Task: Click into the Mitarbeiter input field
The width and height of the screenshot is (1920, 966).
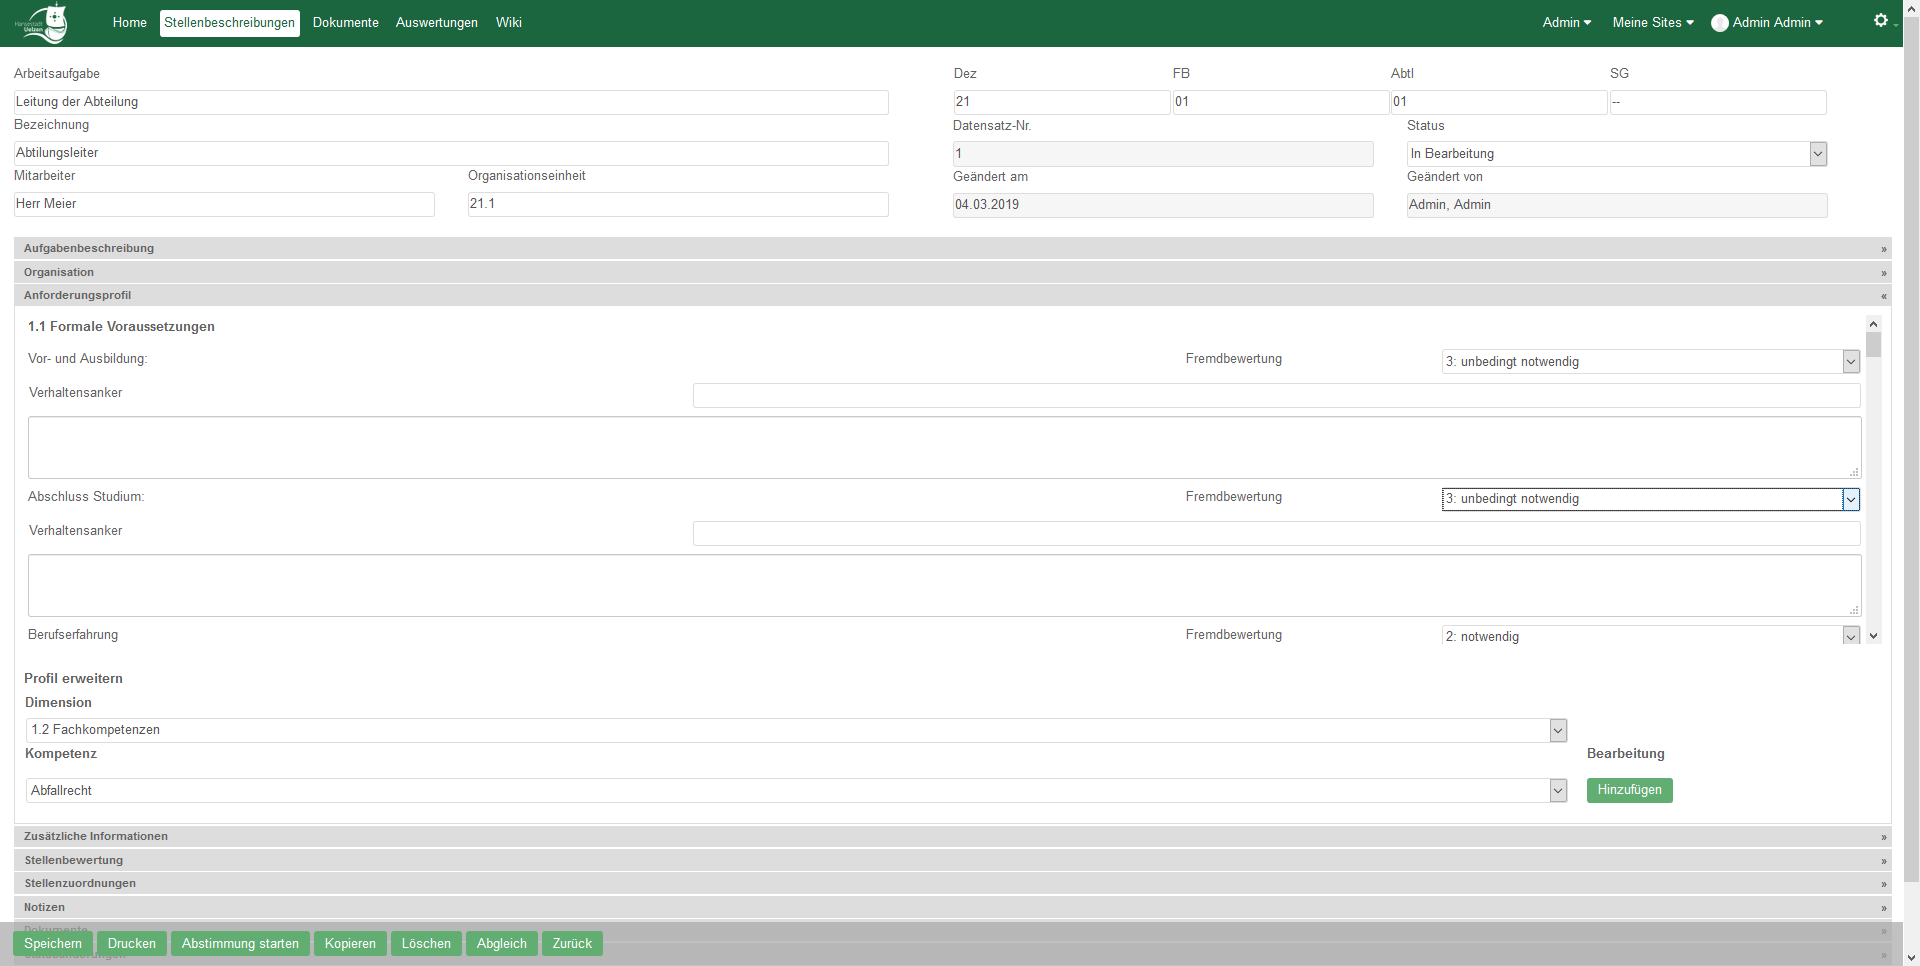Action: click(x=224, y=204)
